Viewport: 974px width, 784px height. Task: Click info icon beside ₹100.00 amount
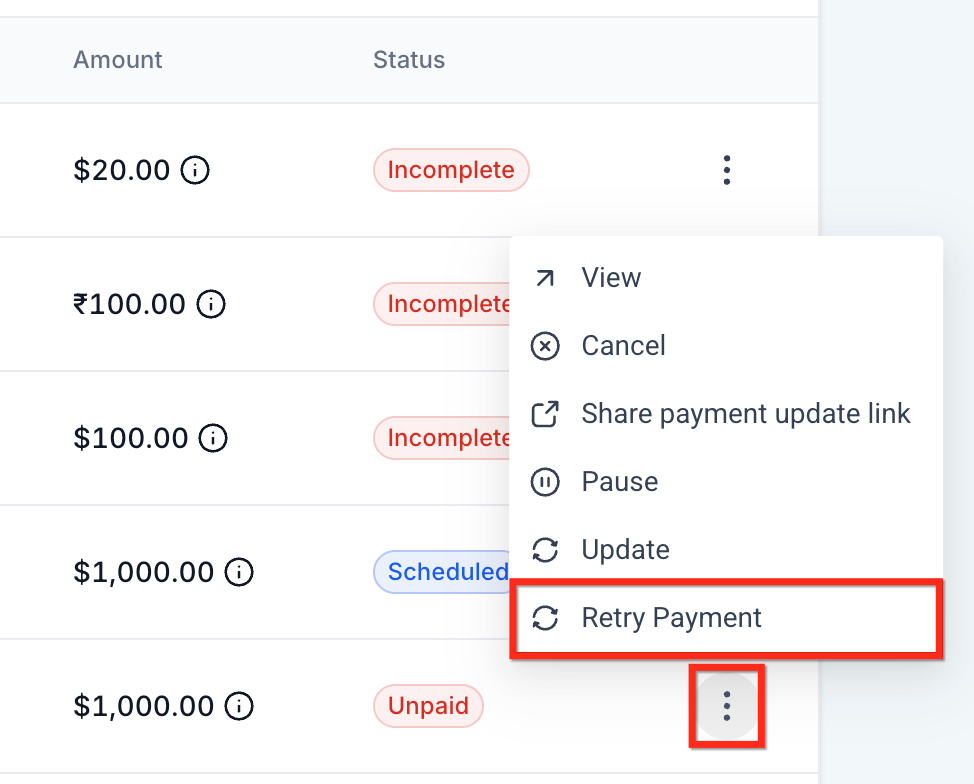point(211,304)
